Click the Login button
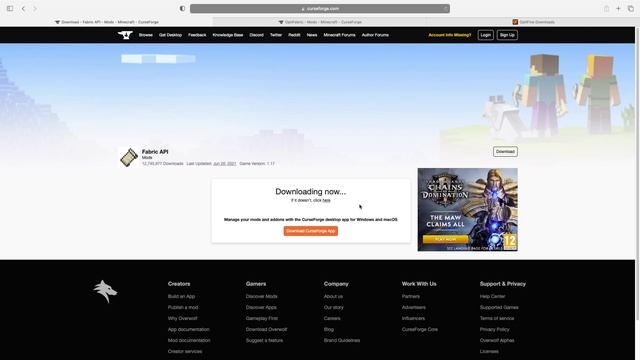Image resolution: width=640 pixels, height=360 pixels. [486, 35]
